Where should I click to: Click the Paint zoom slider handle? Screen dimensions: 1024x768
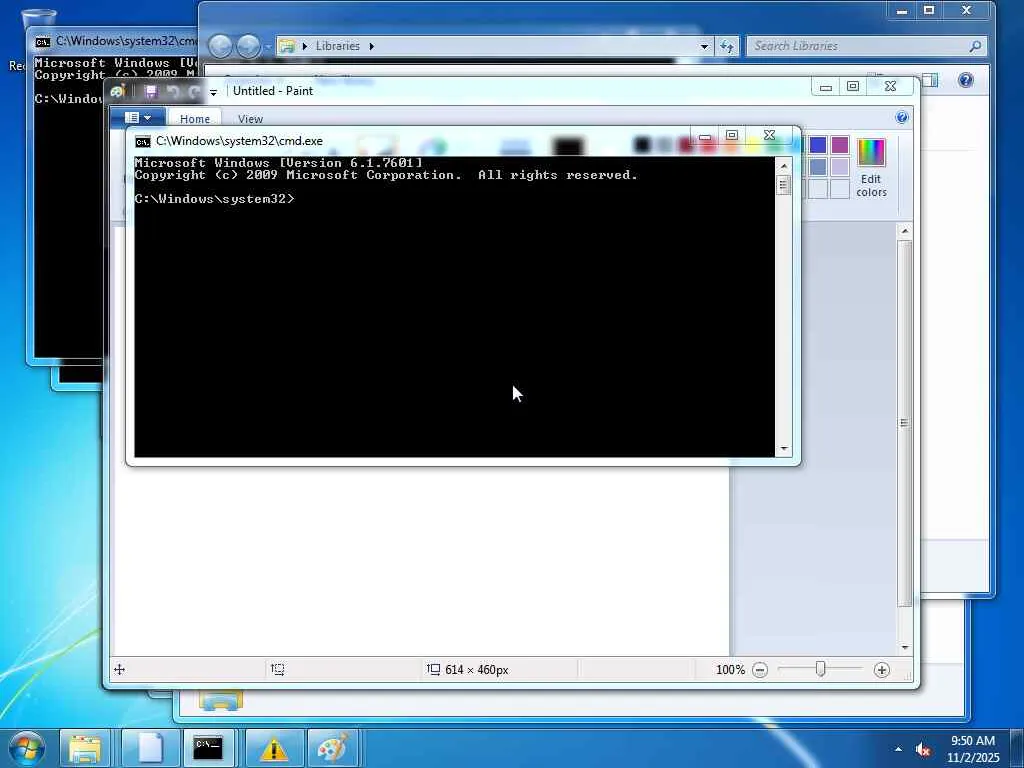[820, 669]
